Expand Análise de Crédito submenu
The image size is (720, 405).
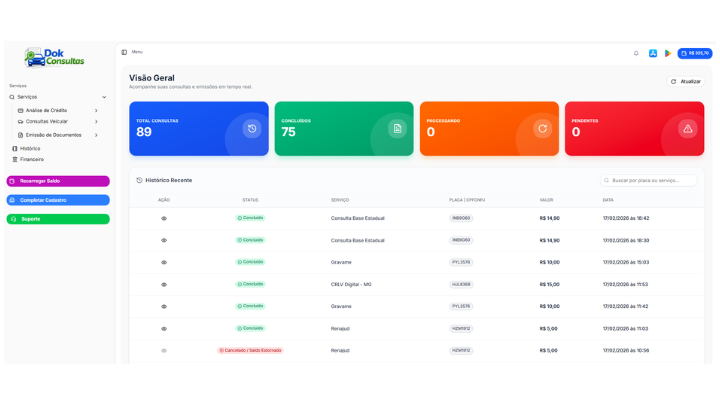pos(96,111)
